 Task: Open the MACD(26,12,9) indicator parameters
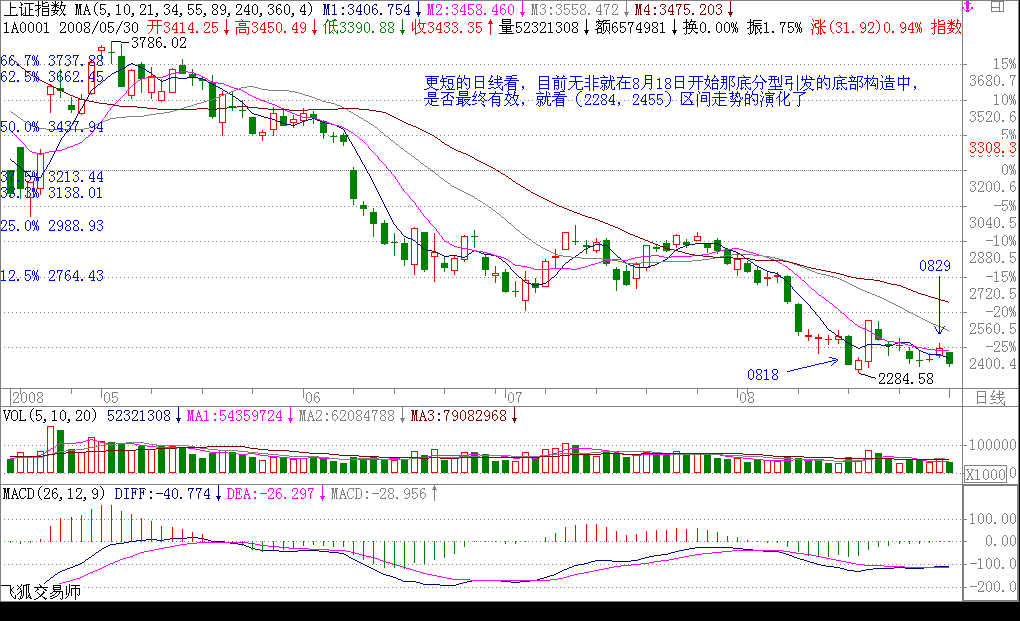click(x=54, y=494)
